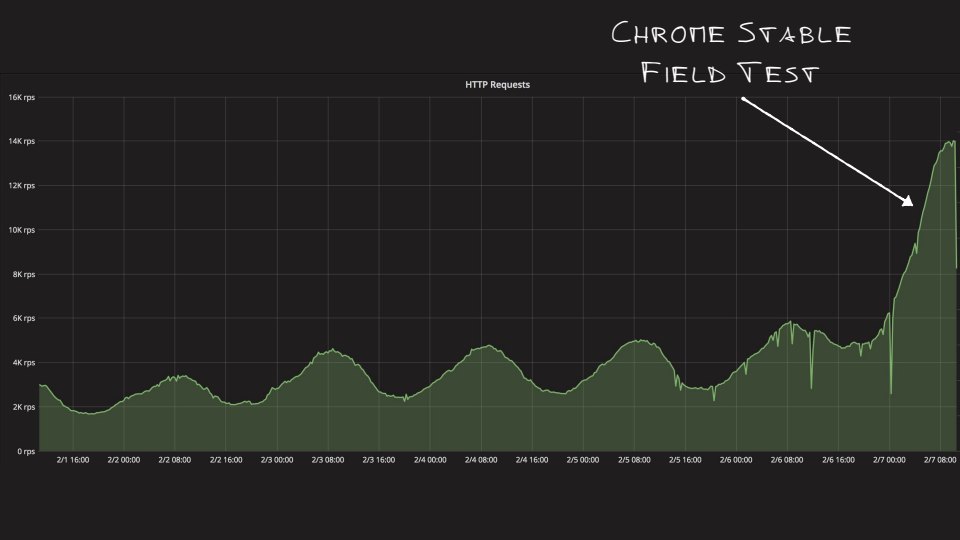This screenshot has height=540, width=960.
Task: Click the 2/7 00:00 time label
Action: point(889,460)
